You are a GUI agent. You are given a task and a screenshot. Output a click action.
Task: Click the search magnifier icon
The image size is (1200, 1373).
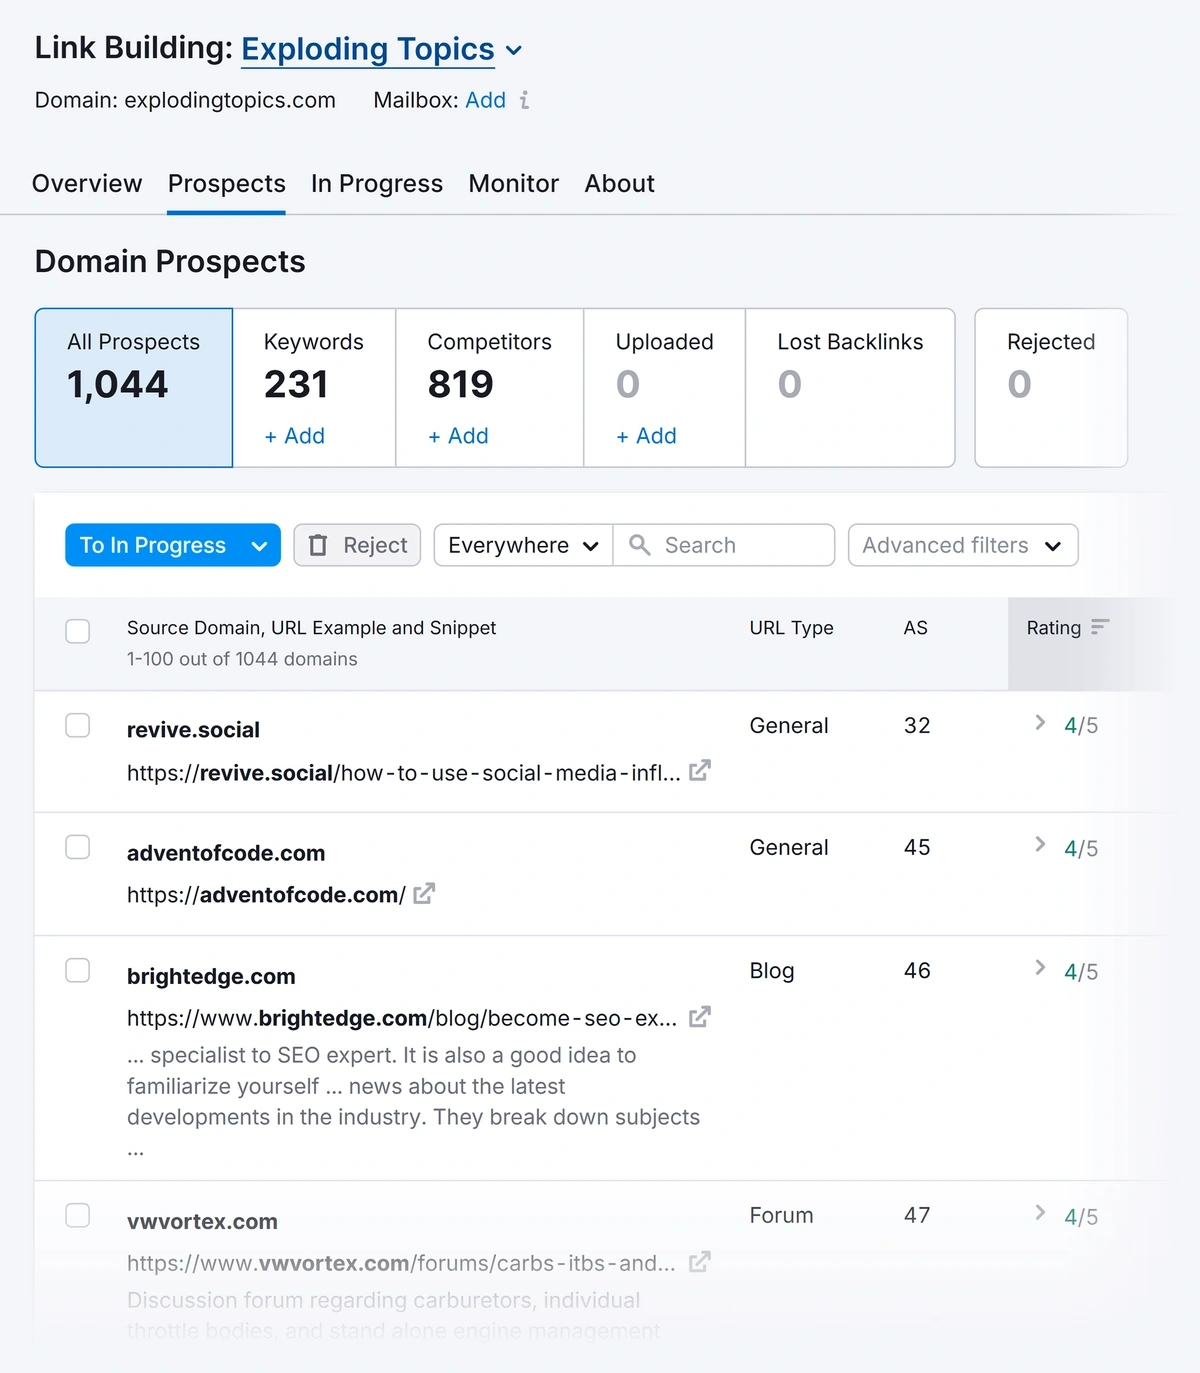coord(639,545)
